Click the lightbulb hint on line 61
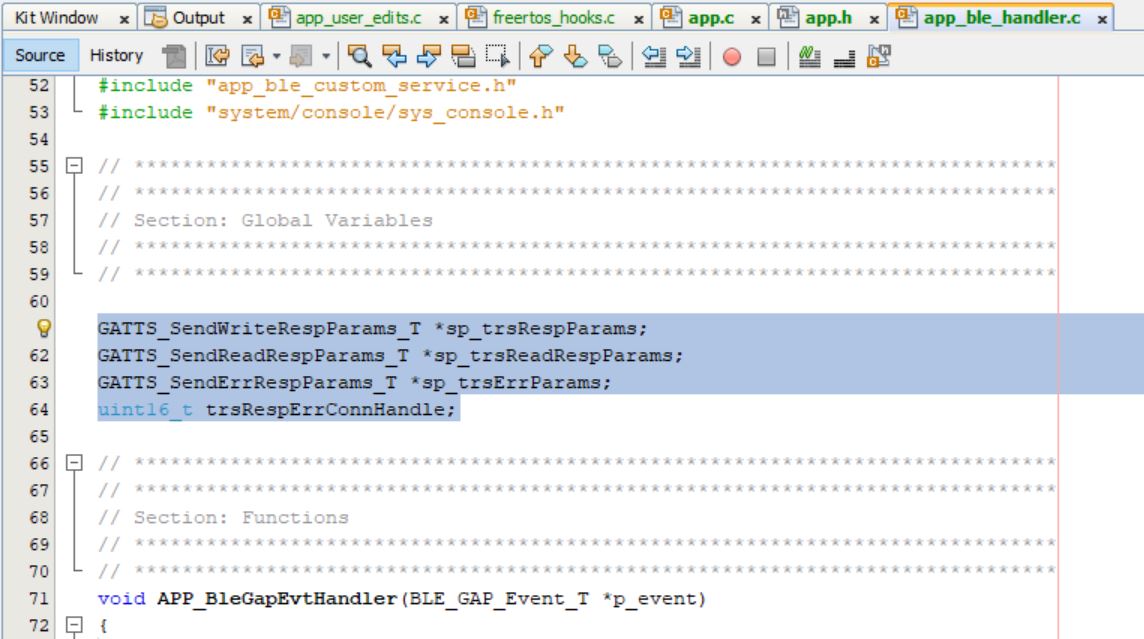This screenshot has height=639, width=1144. 43,328
